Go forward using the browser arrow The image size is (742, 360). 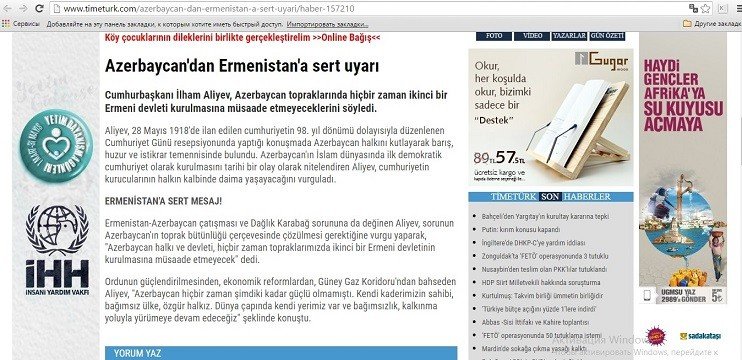[22, 8]
